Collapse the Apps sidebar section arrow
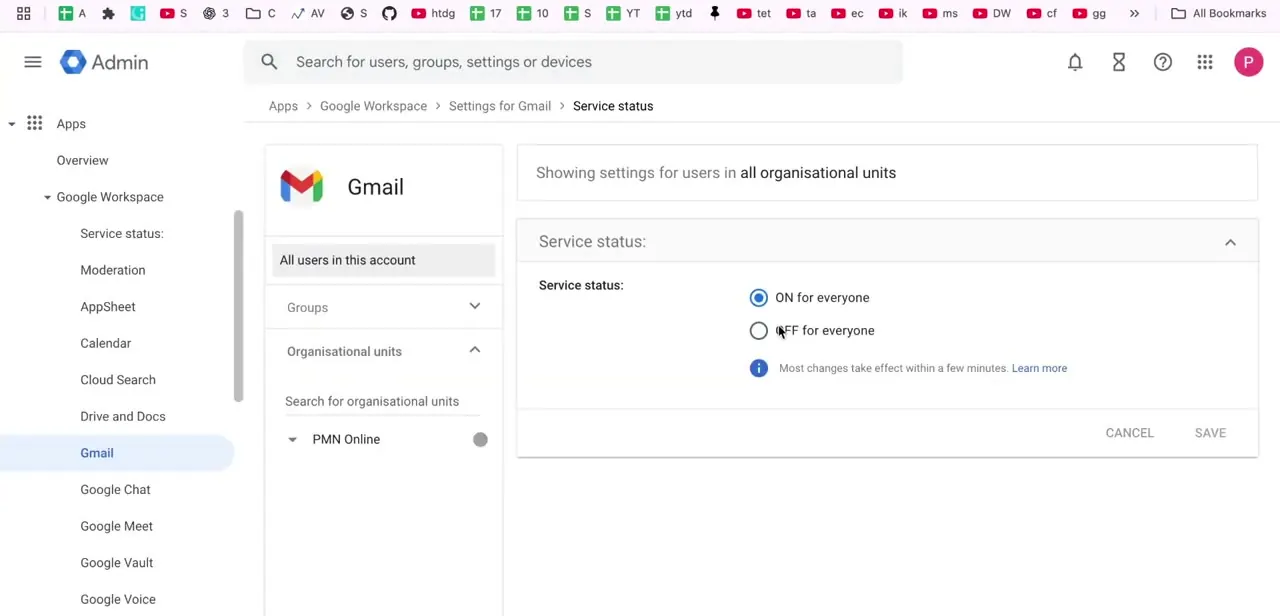This screenshot has height=616, width=1280. click(x=12, y=124)
